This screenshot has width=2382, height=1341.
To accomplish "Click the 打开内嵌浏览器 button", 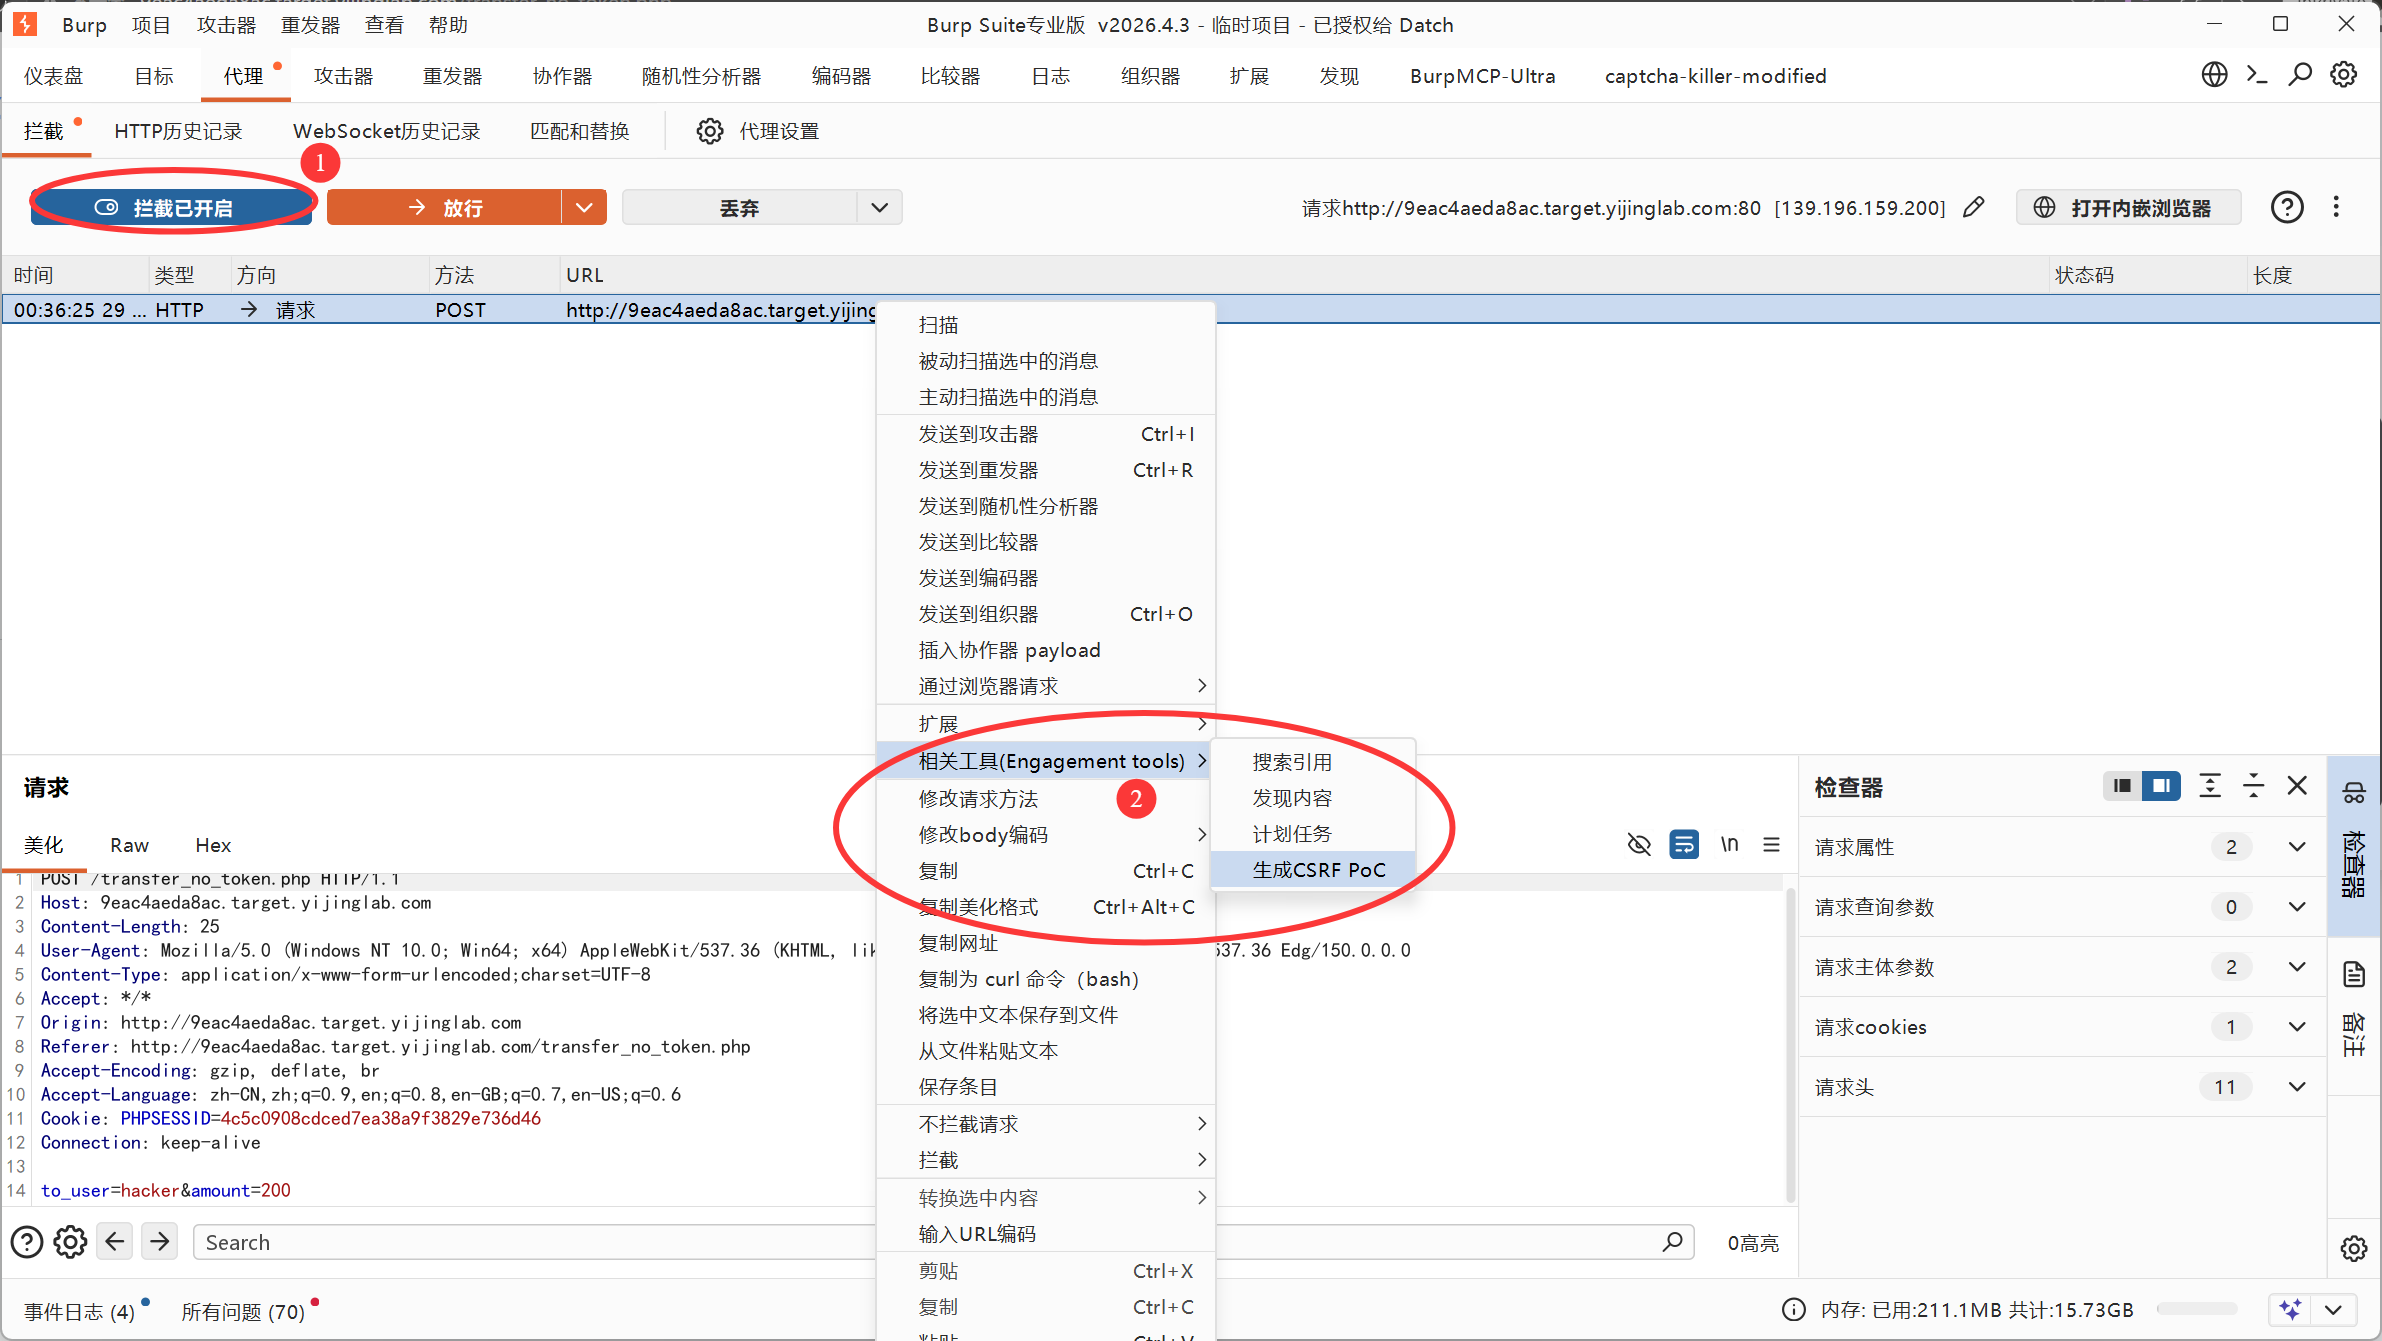I will coord(2128,207).
